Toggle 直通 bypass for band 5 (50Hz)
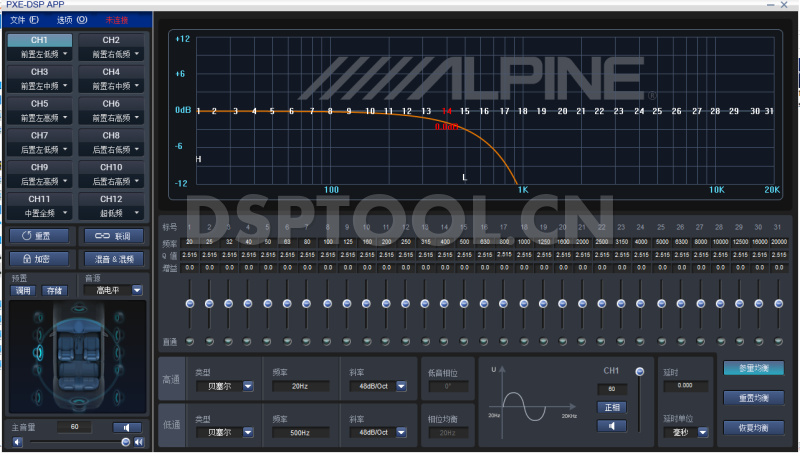The width and height of the screenshot is (800, 454). tap(267, 341)
